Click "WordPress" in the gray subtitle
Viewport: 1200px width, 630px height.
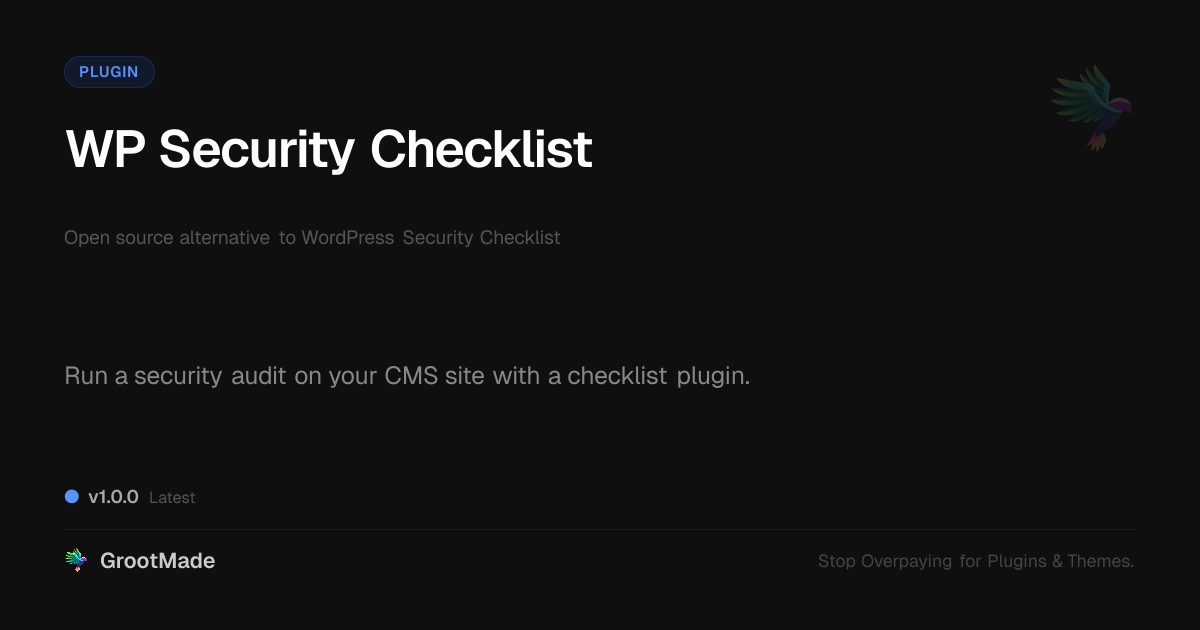tap(347, 238)
